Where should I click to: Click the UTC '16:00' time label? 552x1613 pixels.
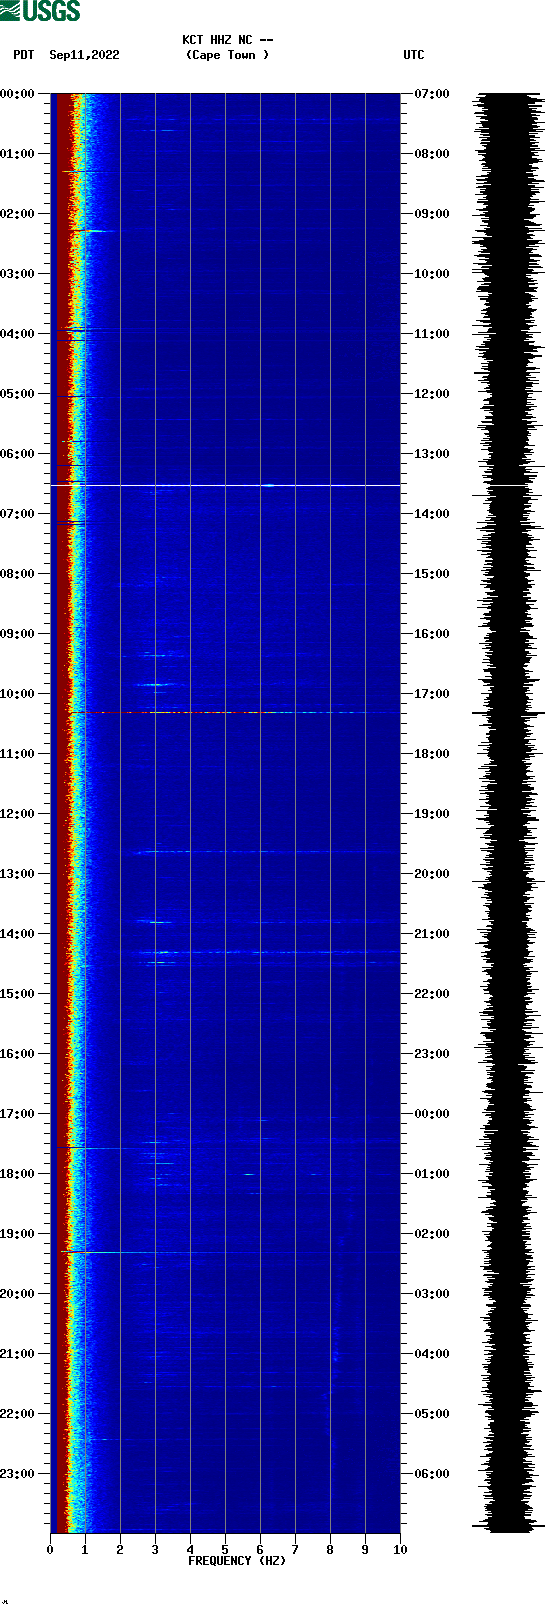coord(432,634)
